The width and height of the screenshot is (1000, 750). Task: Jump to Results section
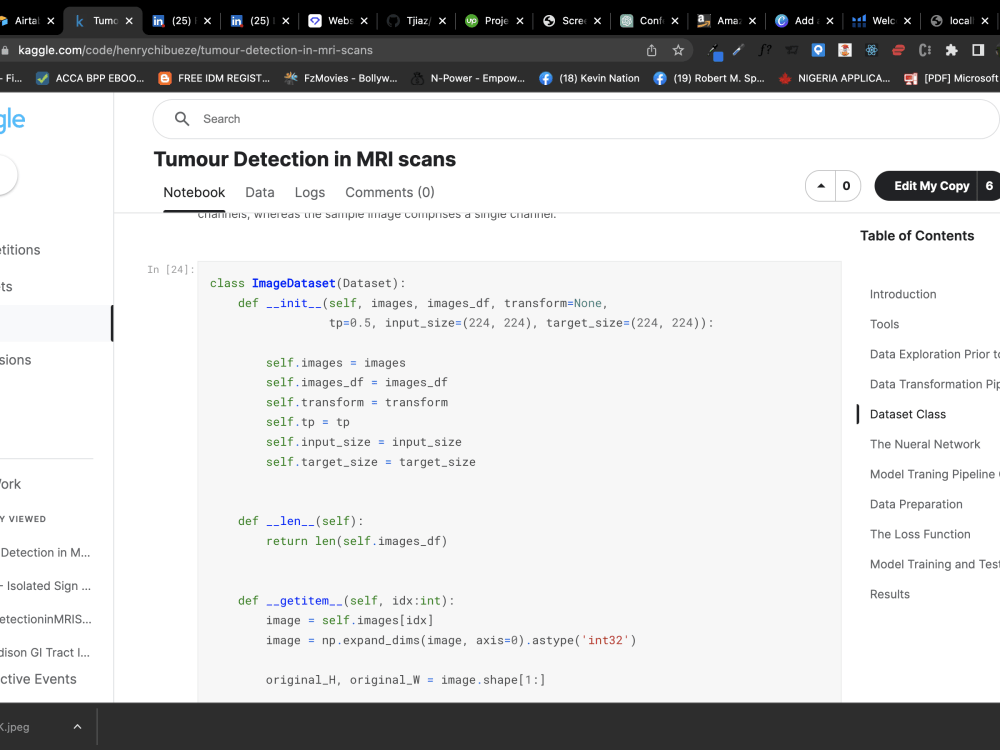[x=890, y=594]
